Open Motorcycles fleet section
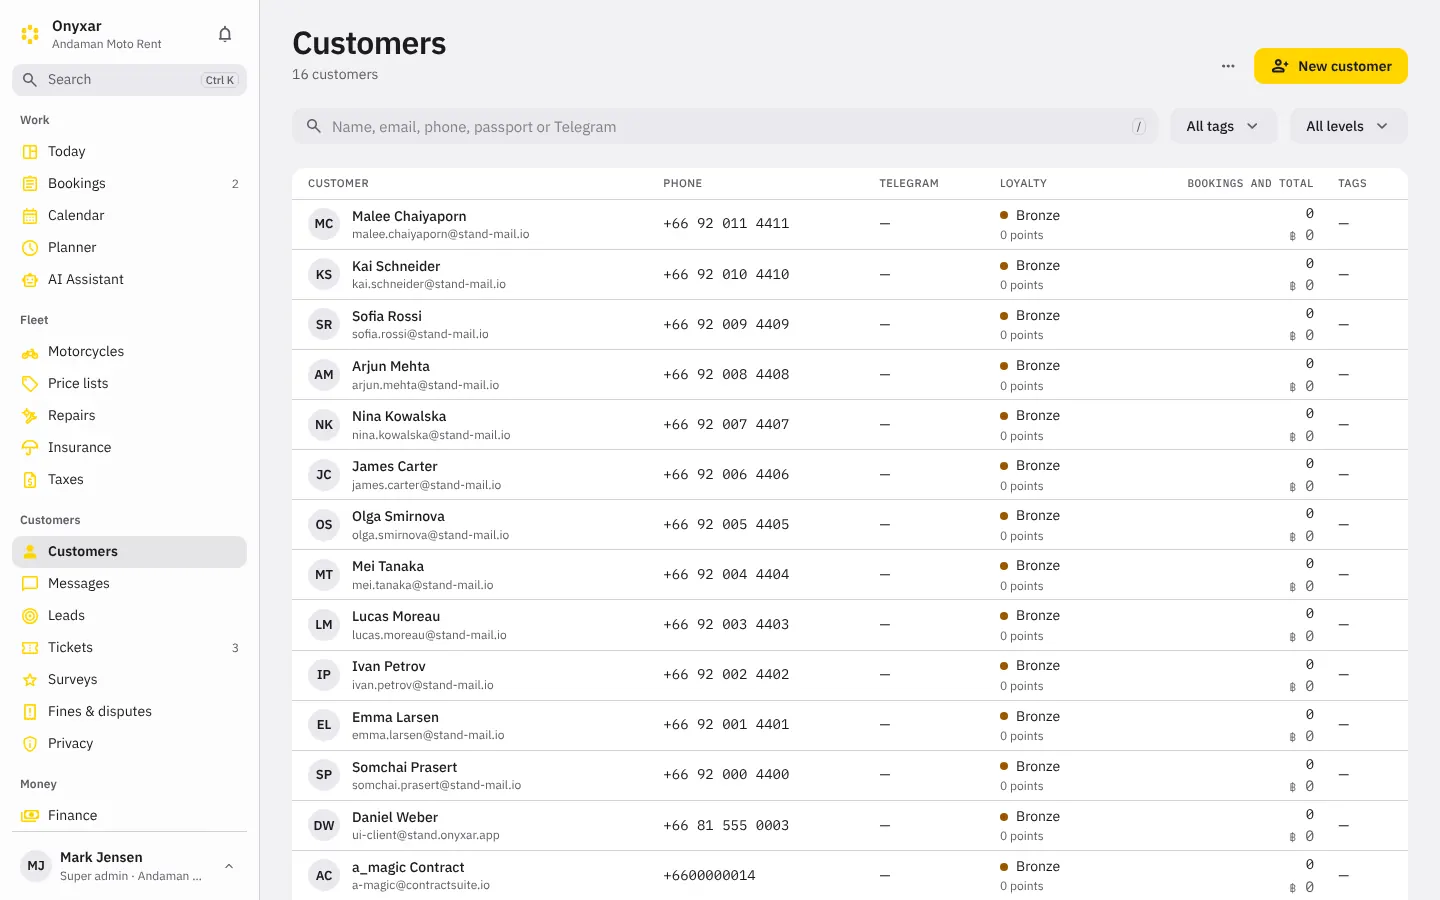The width and height of the screenshot is (1440, 900). coord(129,351)
